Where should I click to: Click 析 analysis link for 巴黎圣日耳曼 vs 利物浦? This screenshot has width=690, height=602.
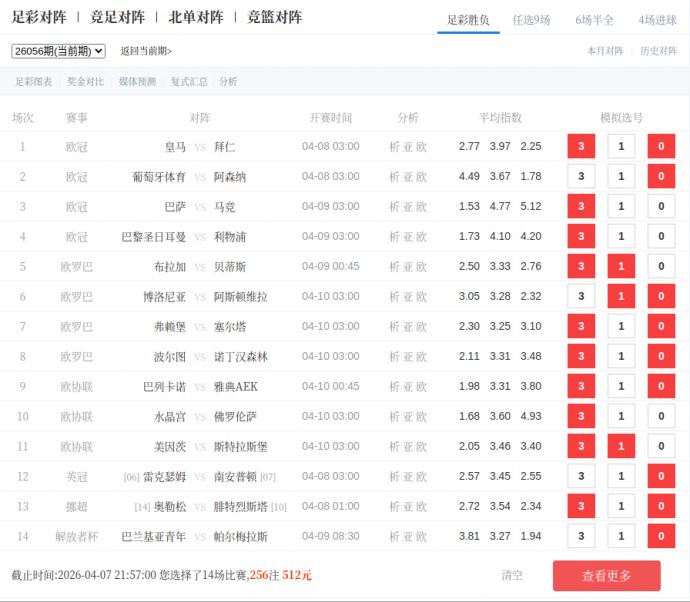(394, 237)
